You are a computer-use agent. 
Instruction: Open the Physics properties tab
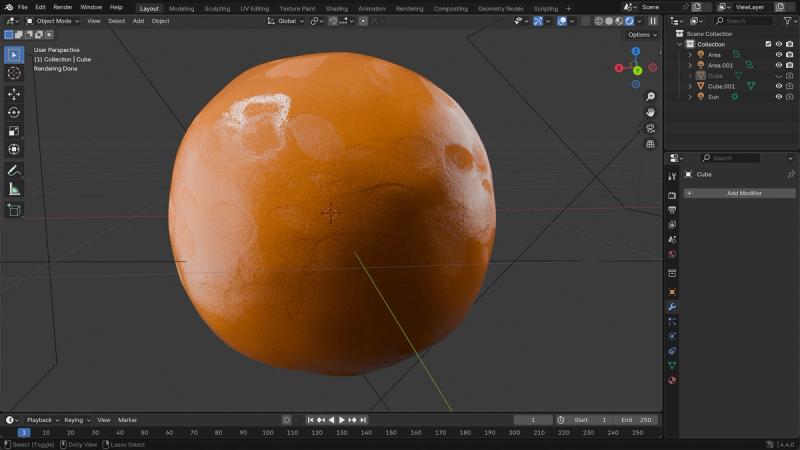(672, 336)
